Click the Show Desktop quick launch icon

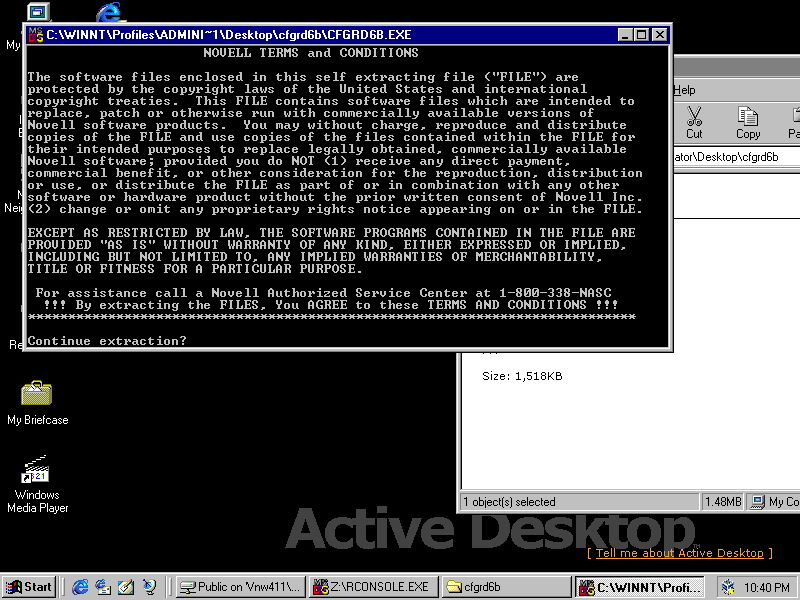pyautogui.click(x=126, y=587)
